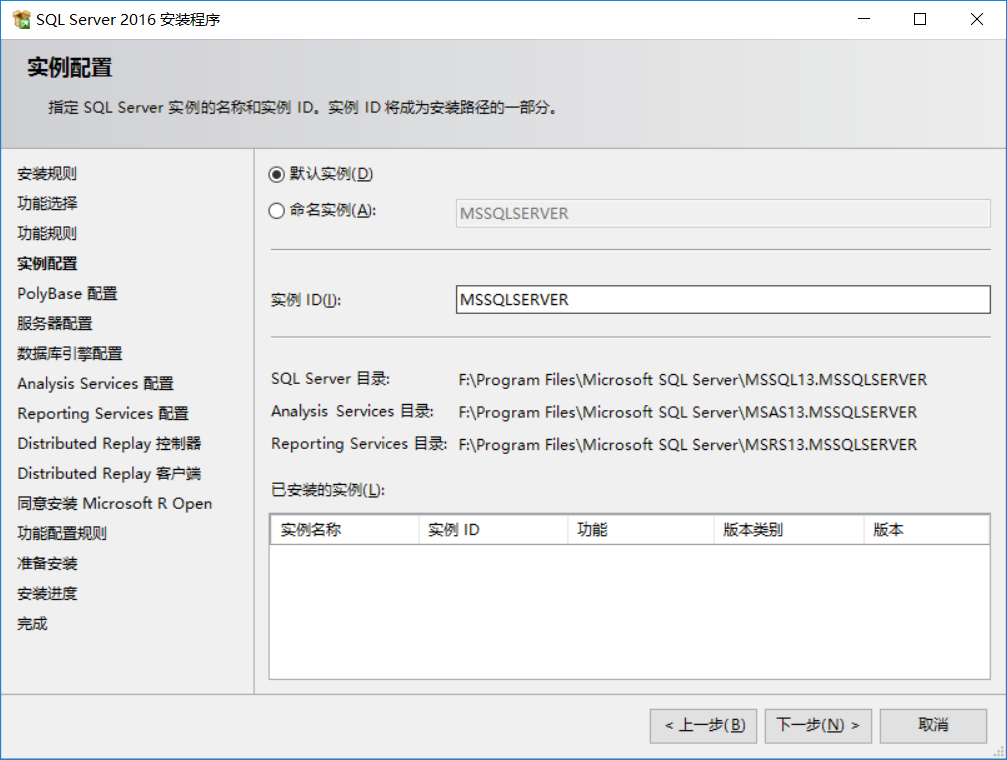The image size is (1007, 760).
Task: Close the SQL Server 2016 setup window
Action: point(977,19)
